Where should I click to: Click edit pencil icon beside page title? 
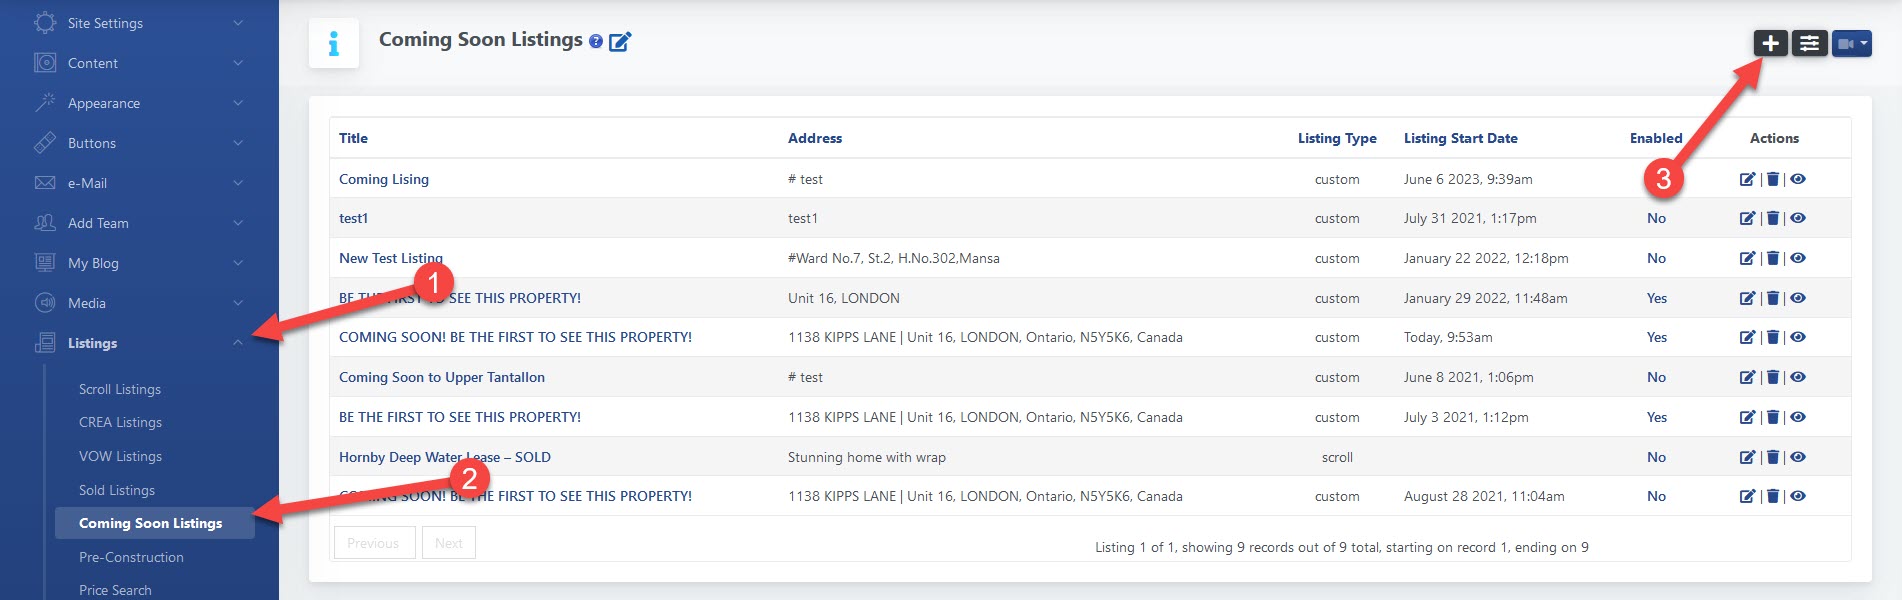click(620, 41)
